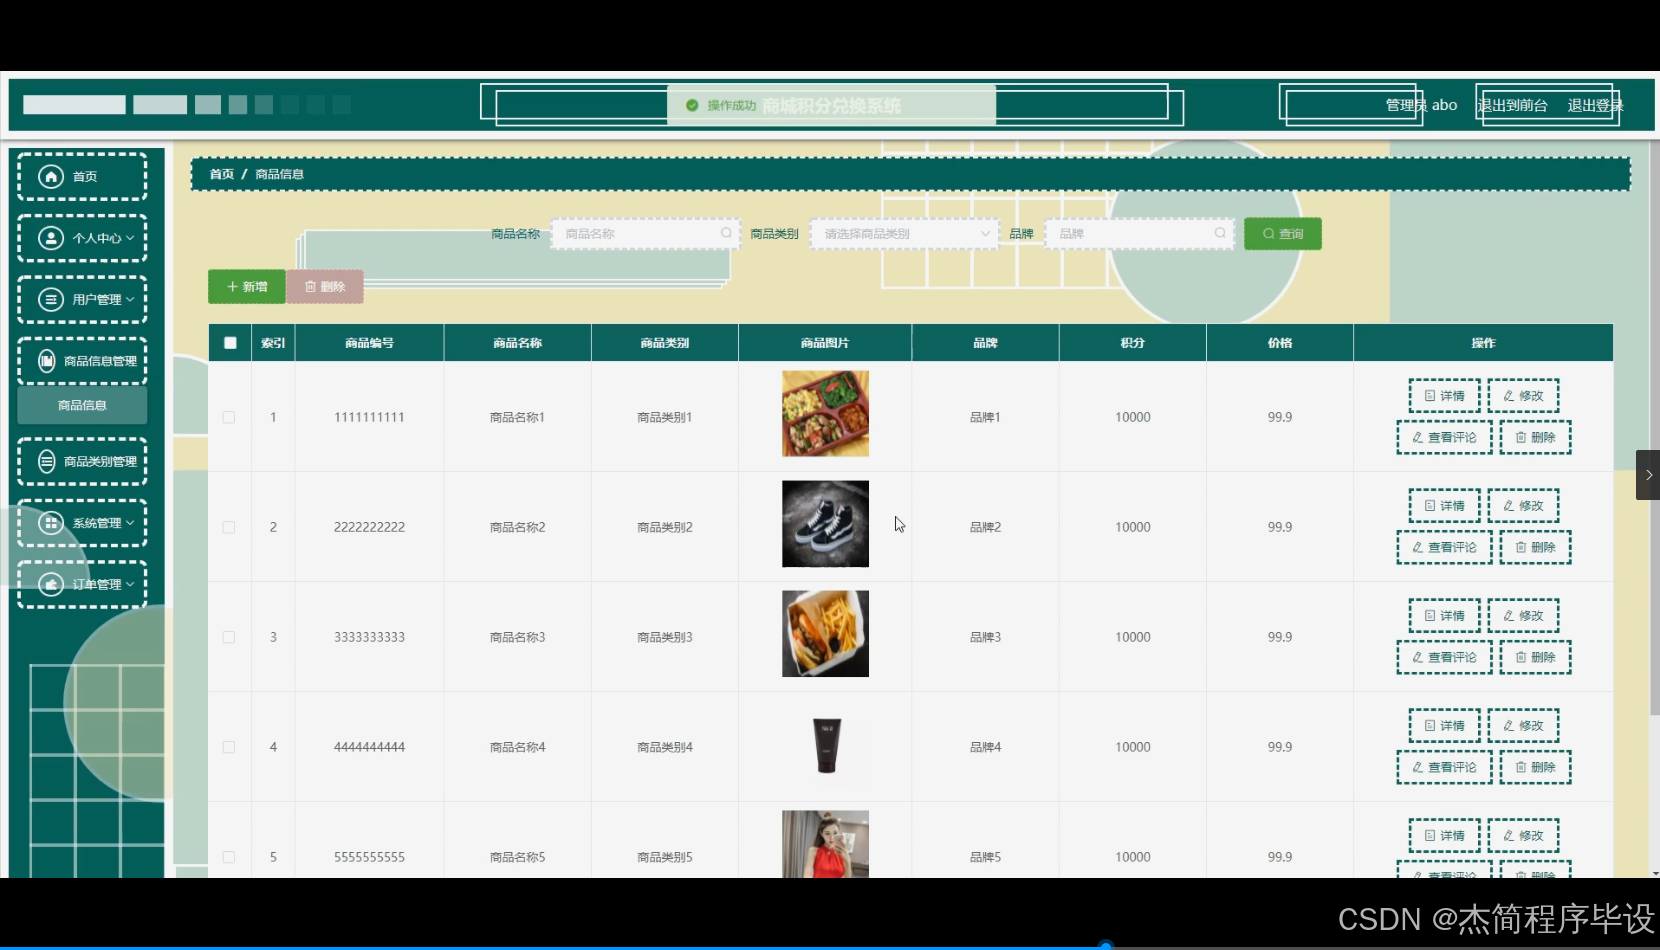The width and height of the screenshot is (1660, 950).
Task: Click 删除 button for row 4
Action: pyautogui.click(x=1535, y=767)
